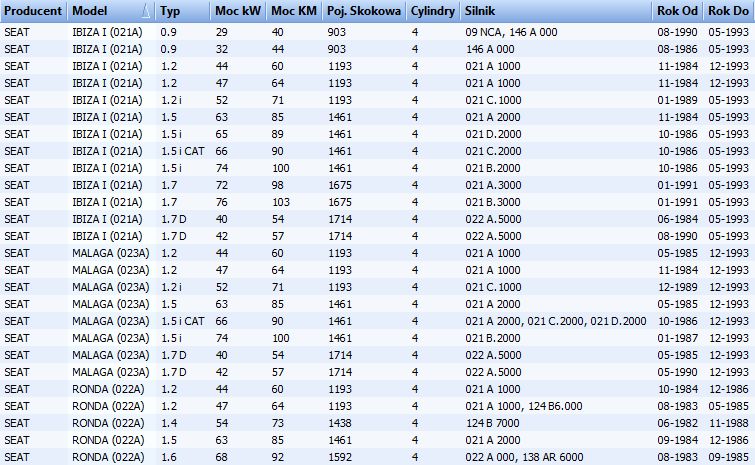
Task: Click the 1592 displacement value
Action: 340,457
